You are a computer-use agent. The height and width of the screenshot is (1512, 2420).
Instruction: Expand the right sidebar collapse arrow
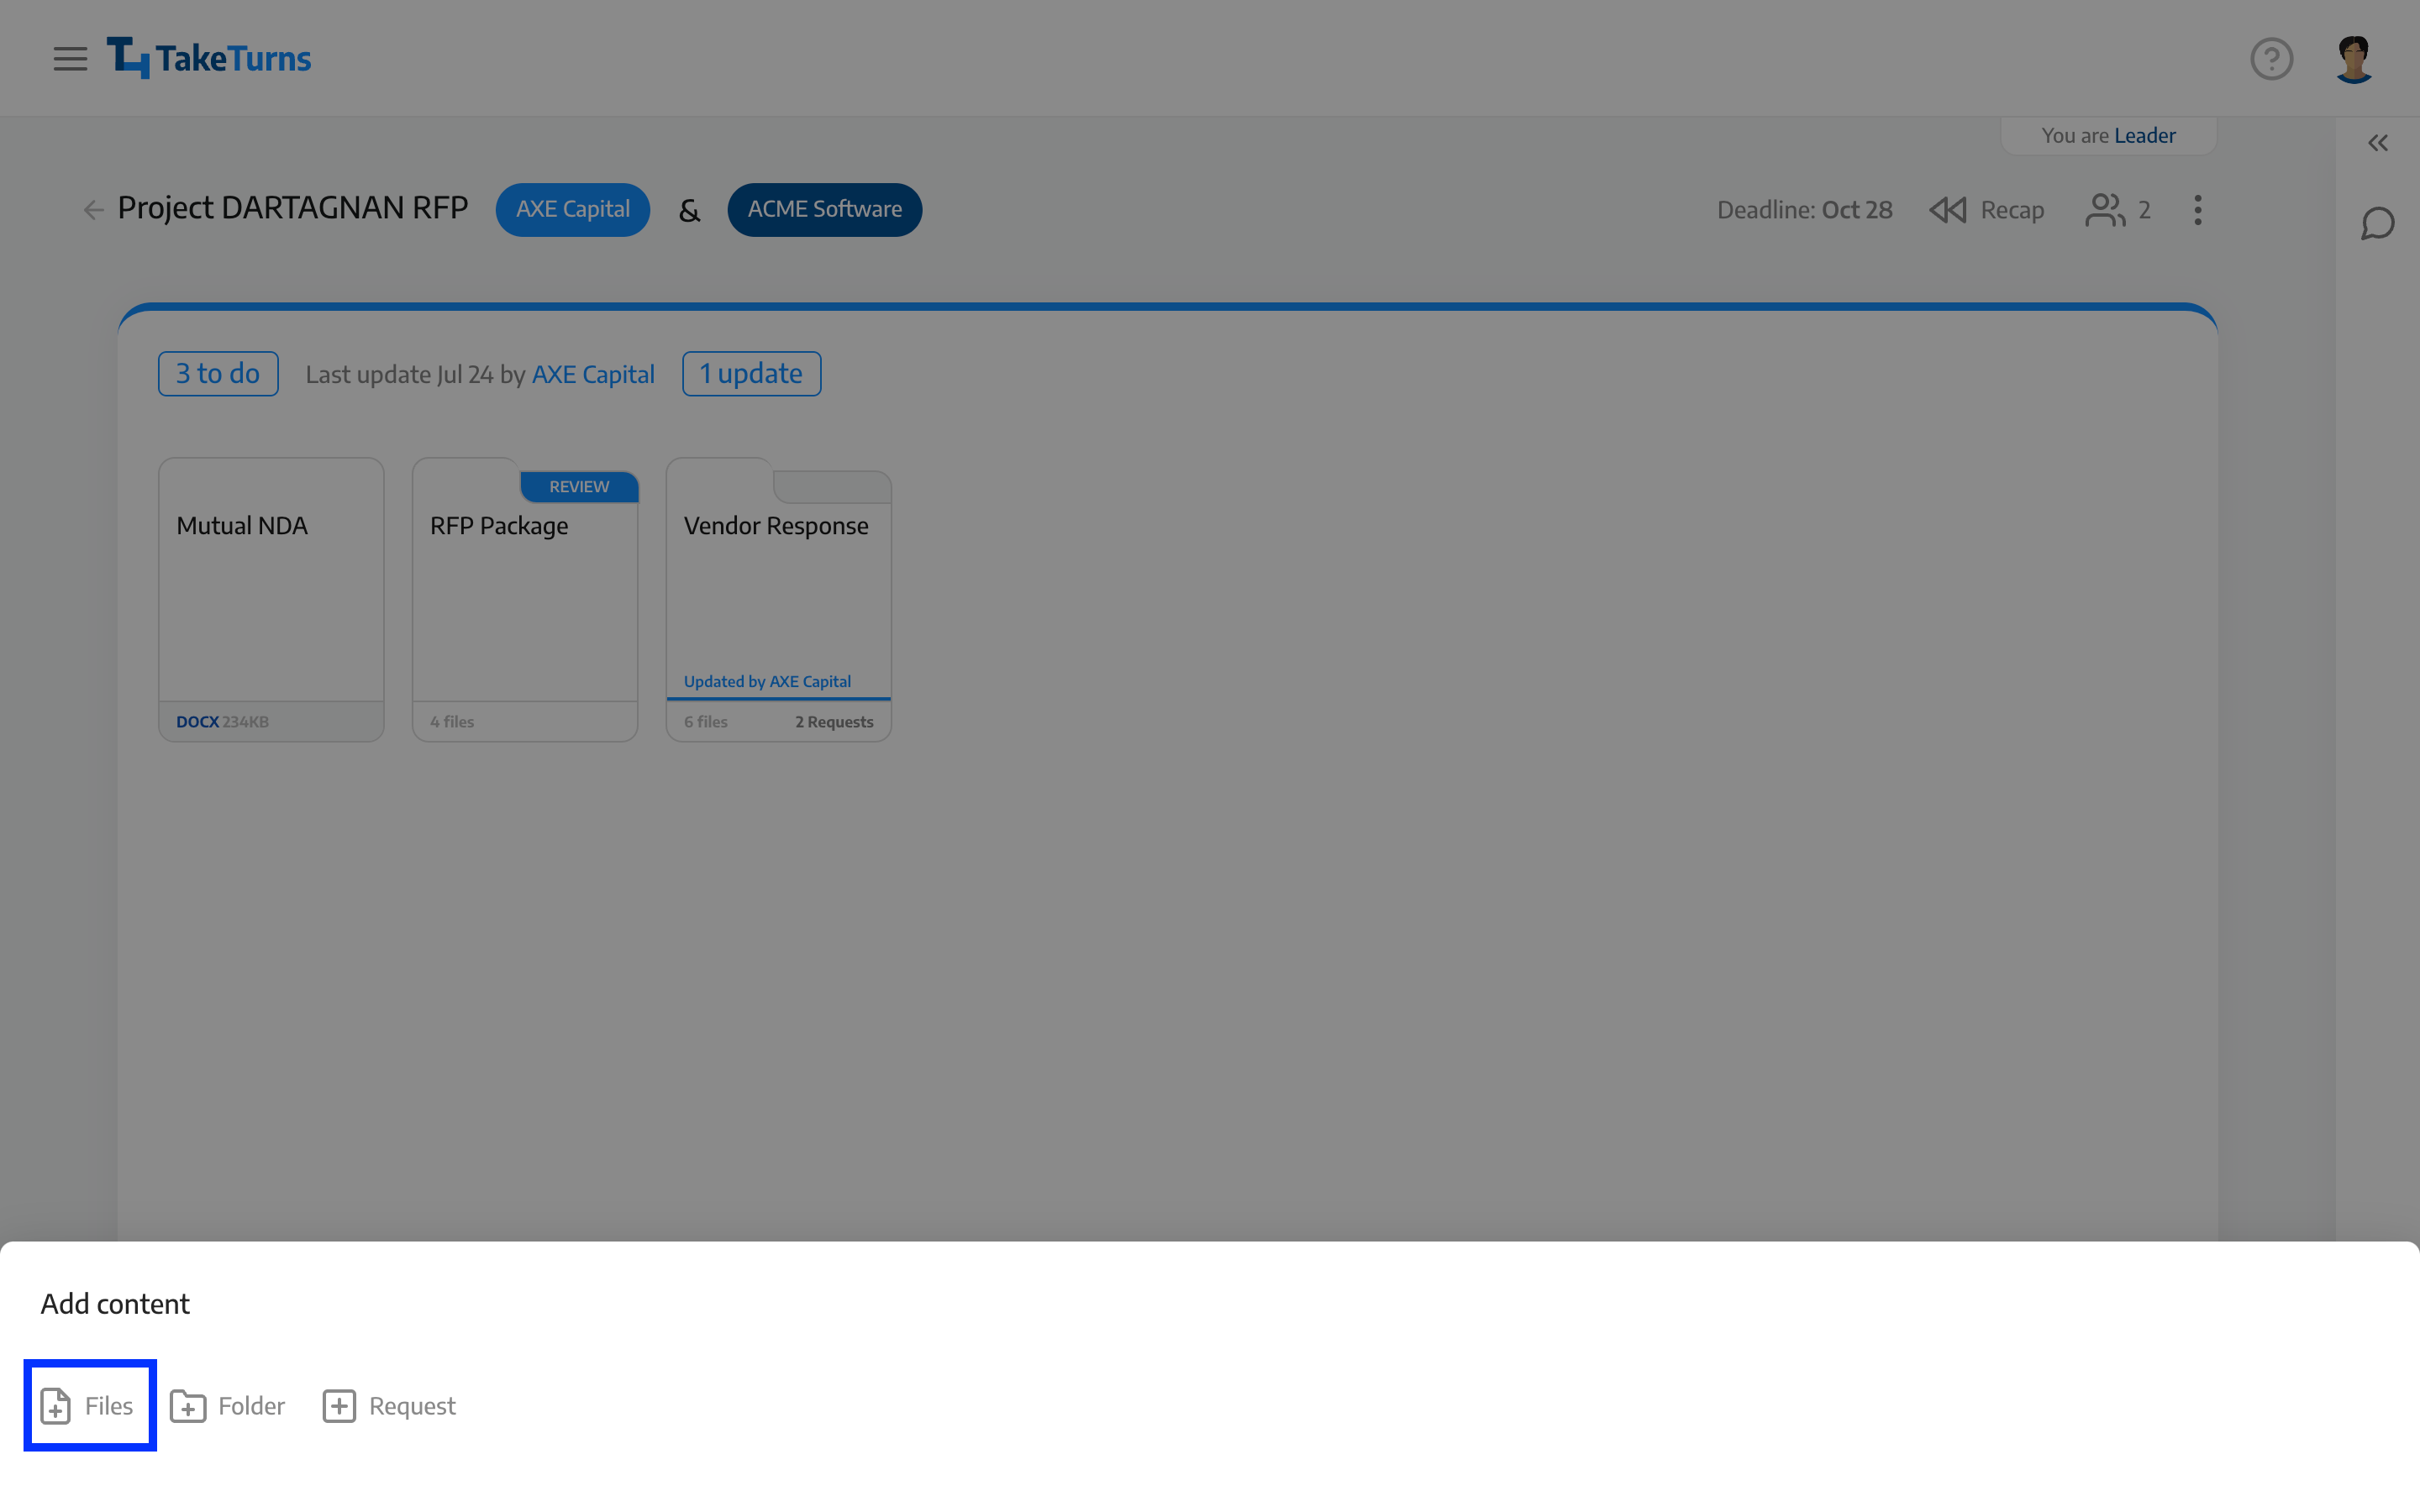point(2376,144)
